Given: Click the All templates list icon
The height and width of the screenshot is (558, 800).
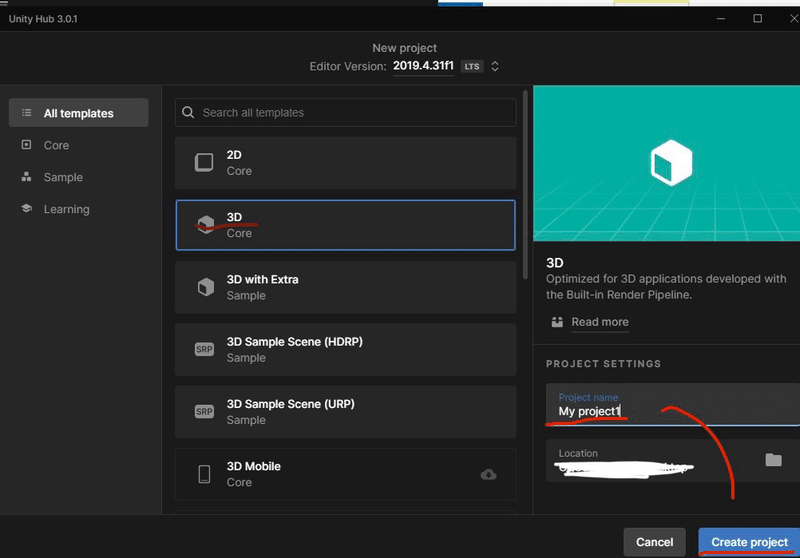Looking at the screenshot, I should click(27, 113).
